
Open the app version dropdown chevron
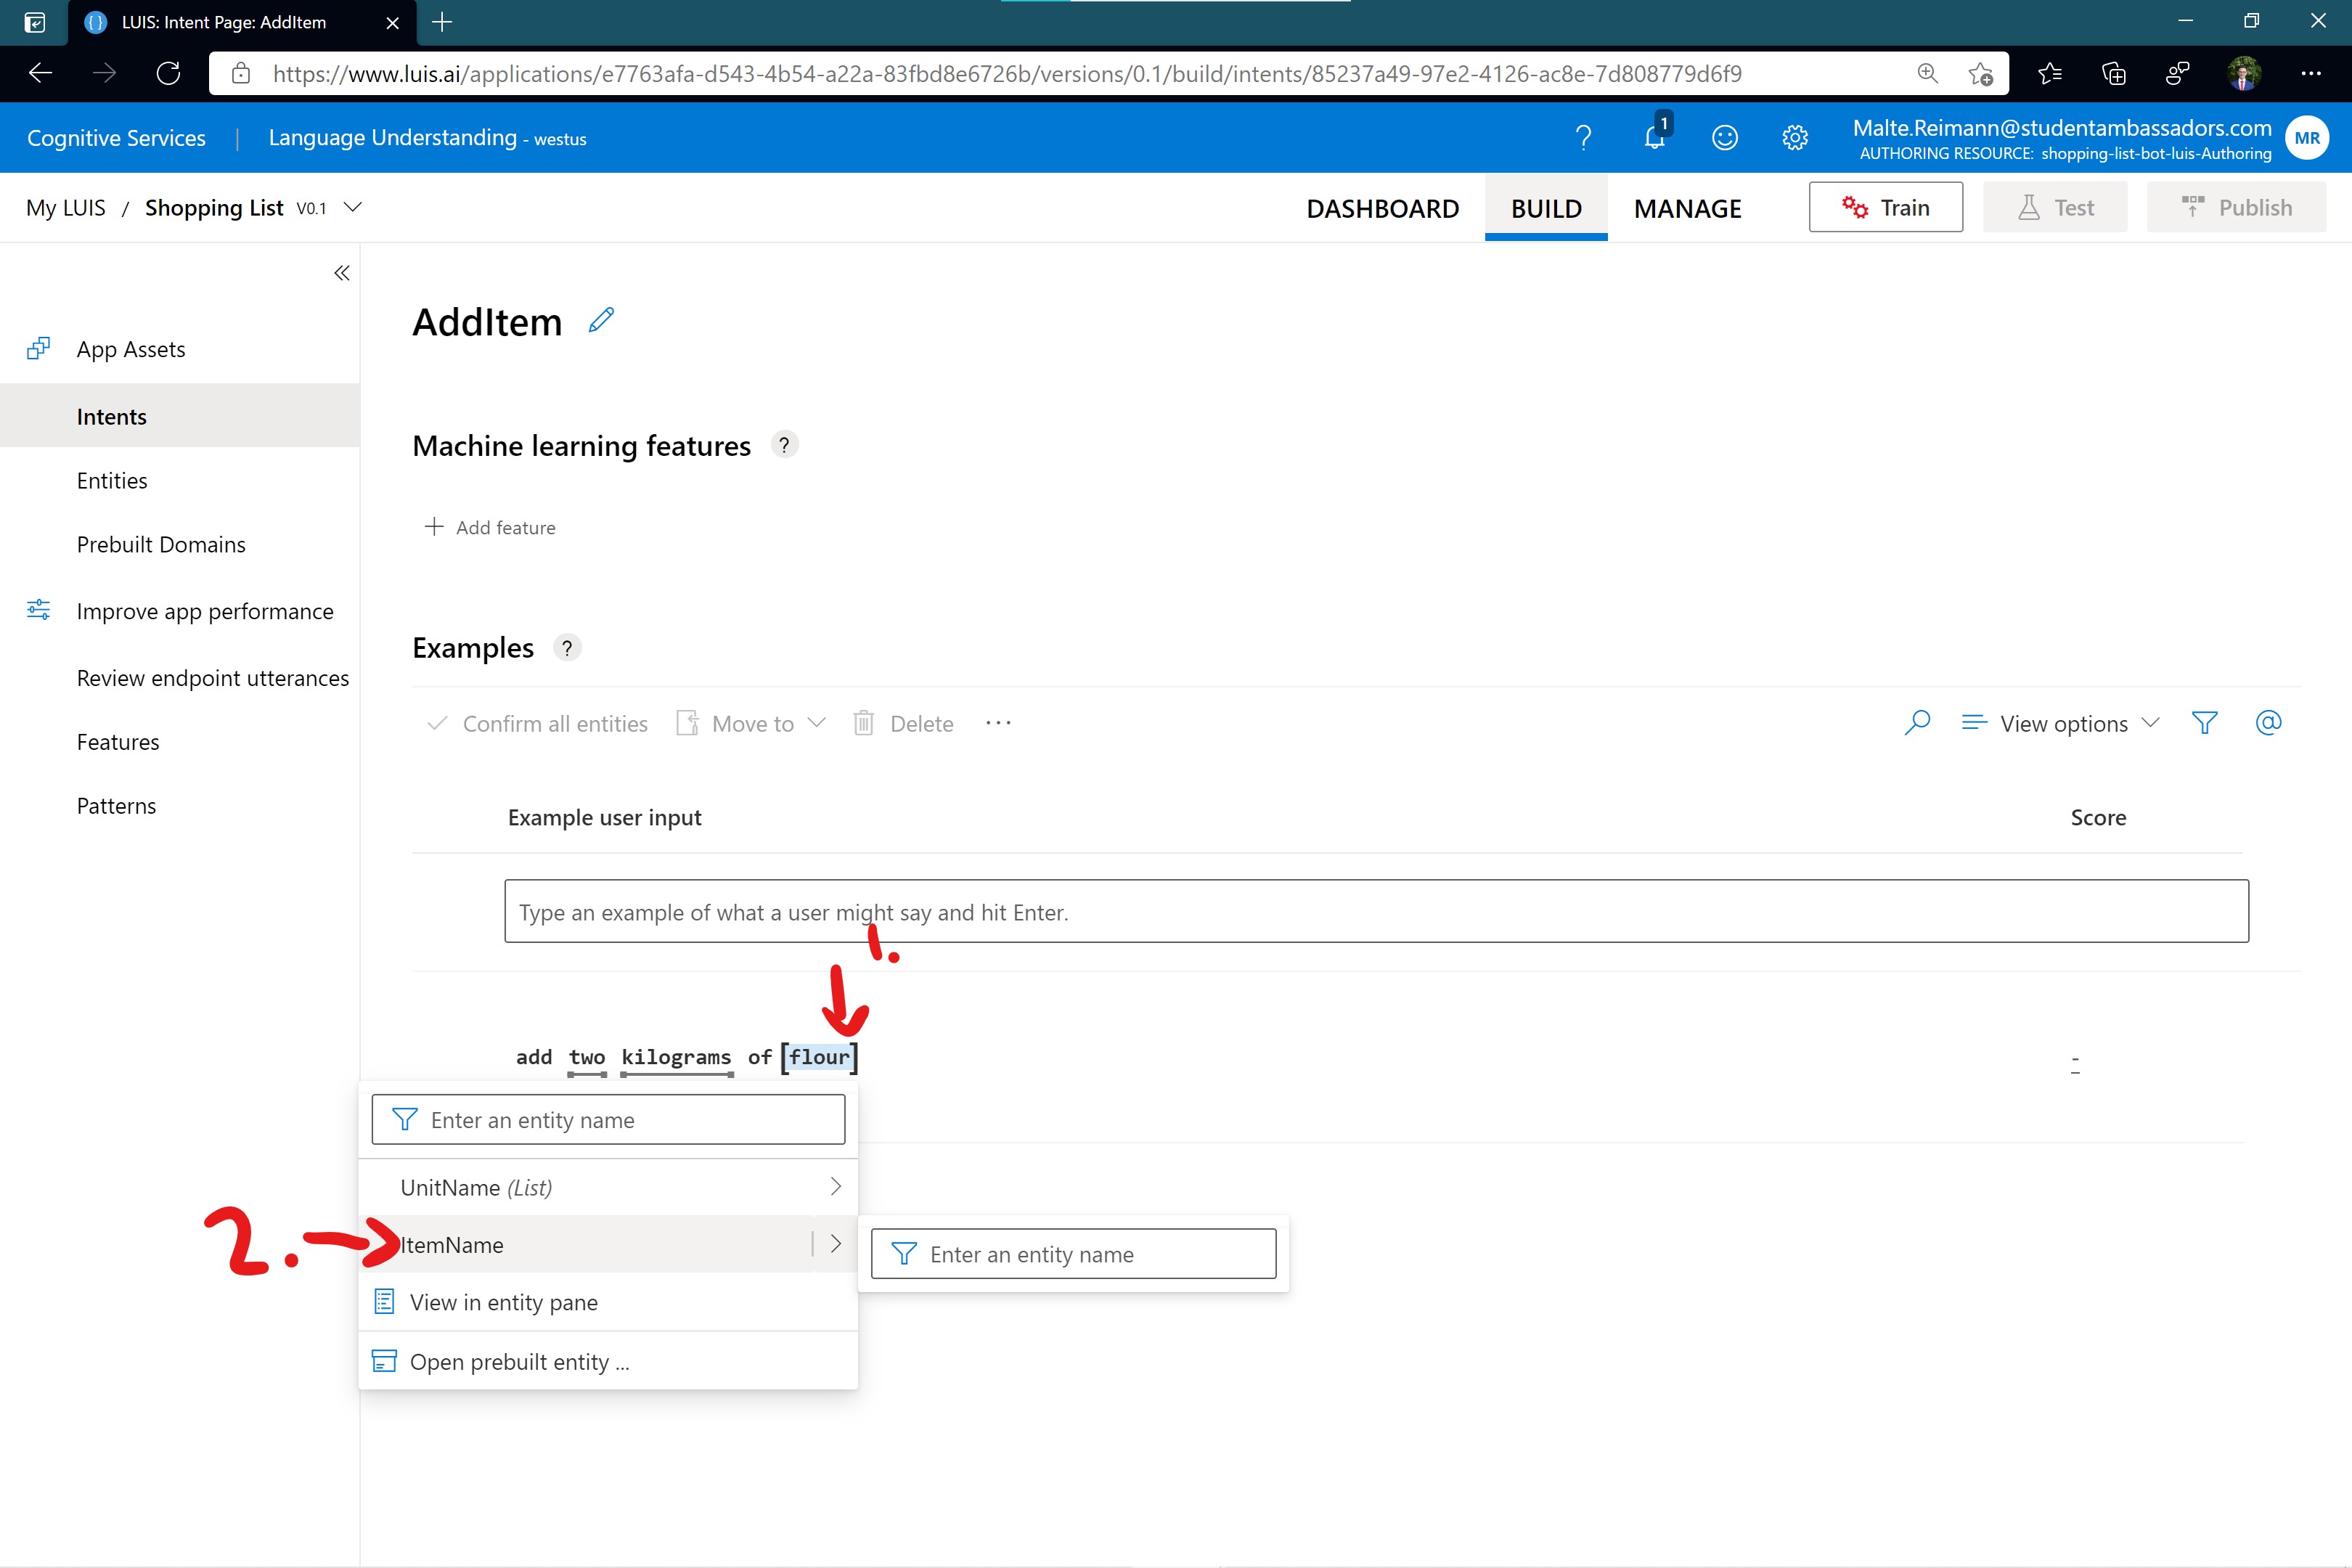[352, 207]
